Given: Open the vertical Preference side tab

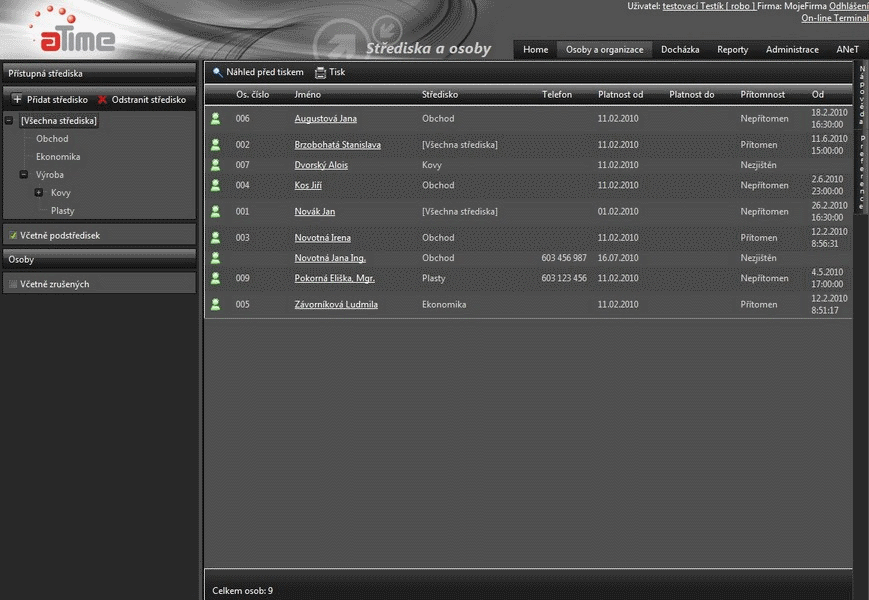Looking at the screenshot, I should (862, 172).
